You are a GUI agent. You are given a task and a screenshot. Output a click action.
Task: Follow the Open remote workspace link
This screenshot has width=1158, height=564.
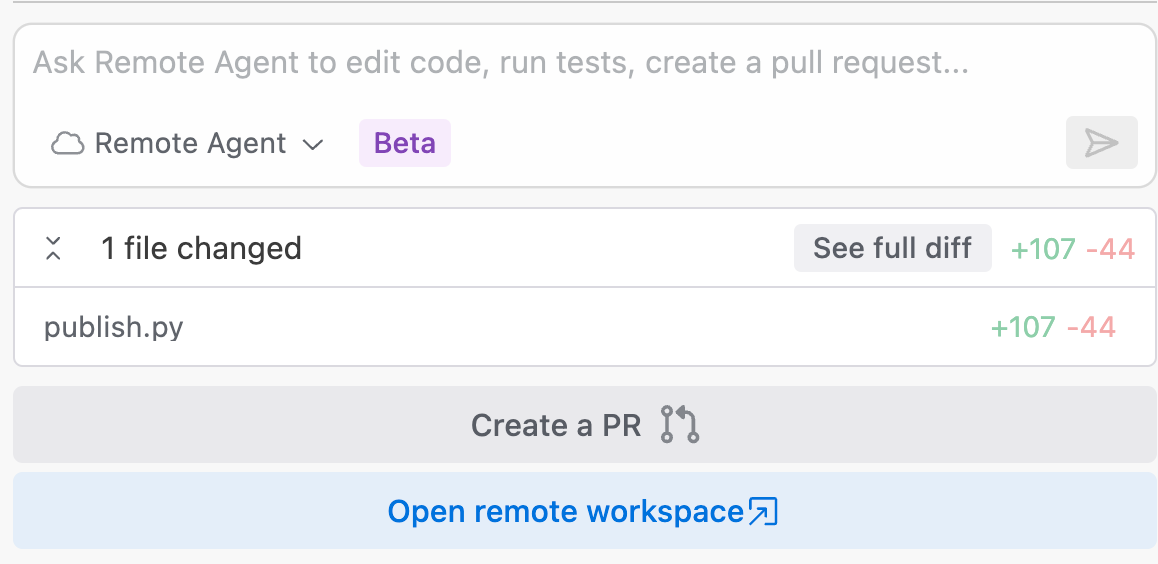565,512
